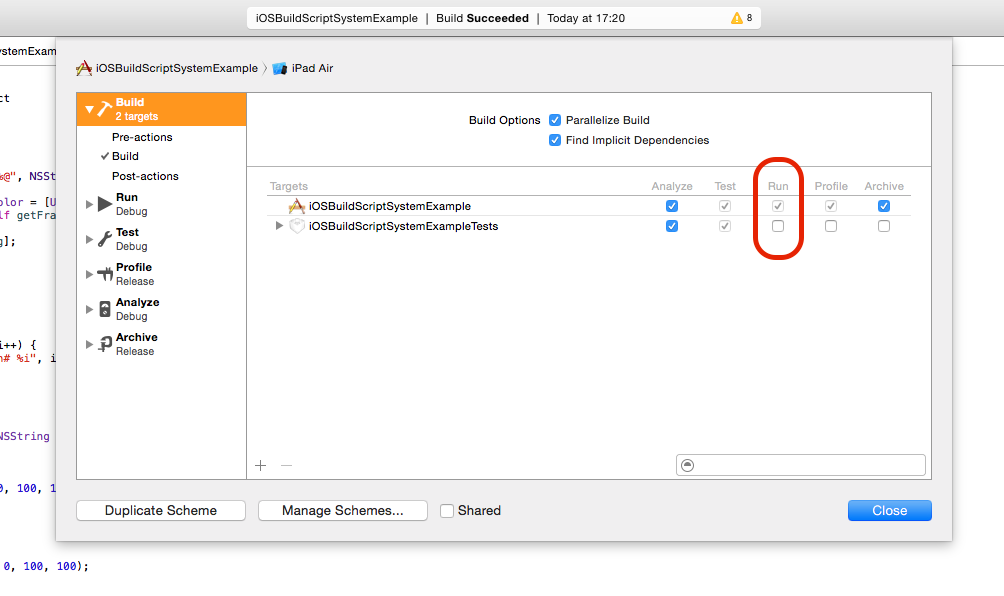Click the Build Options label
Image resolution: width=1004 pixels, height=596 pixels.
(x=505, y=120)
